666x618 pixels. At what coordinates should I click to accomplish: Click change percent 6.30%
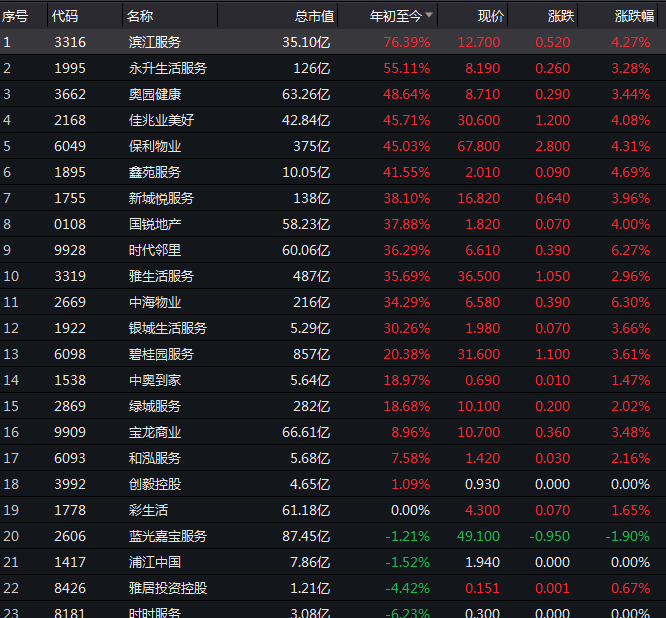tap(631, 302)
